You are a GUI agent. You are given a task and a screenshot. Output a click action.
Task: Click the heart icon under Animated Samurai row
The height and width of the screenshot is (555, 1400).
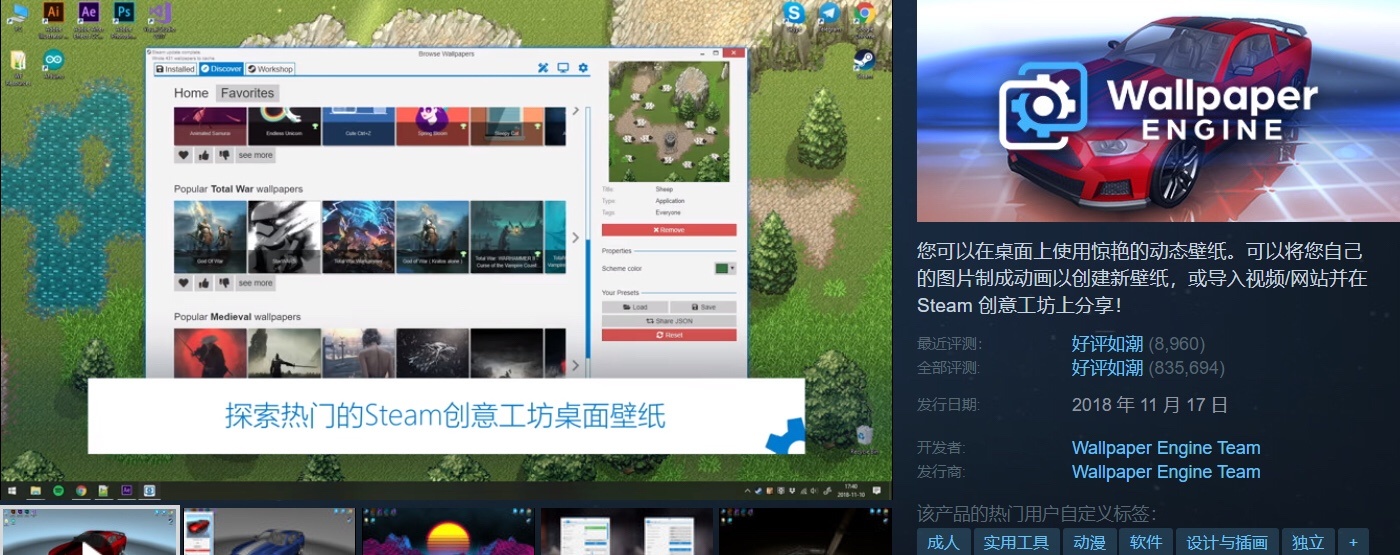(x=183, y=155)
